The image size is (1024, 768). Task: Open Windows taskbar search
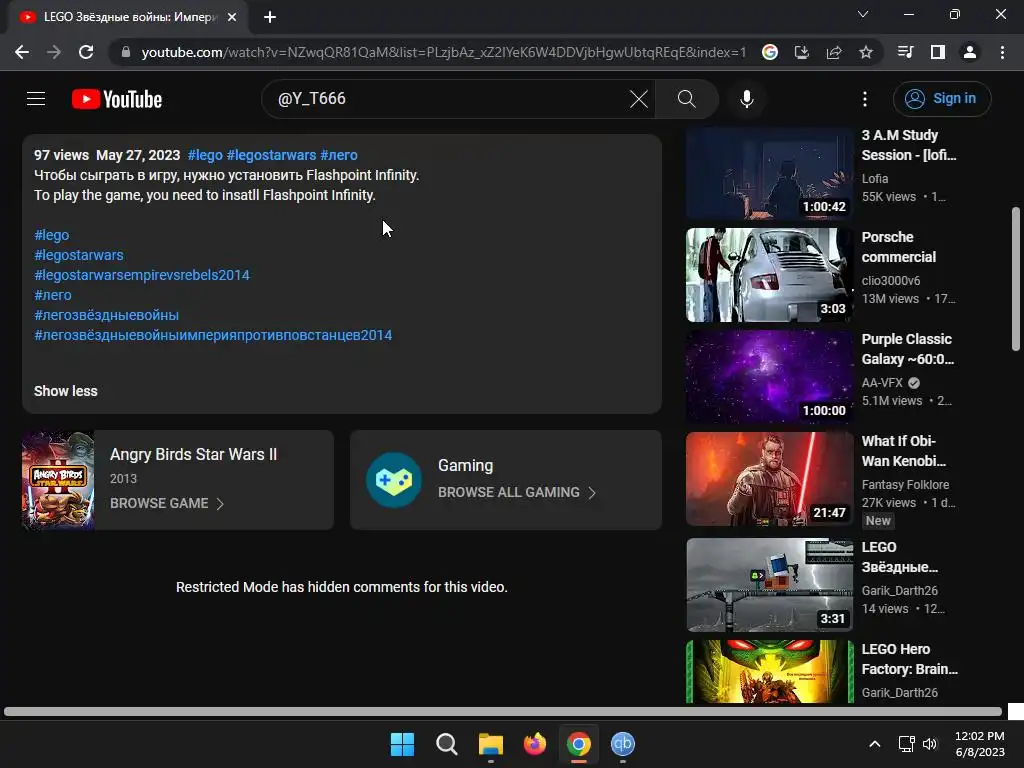[x=447, y=744]
